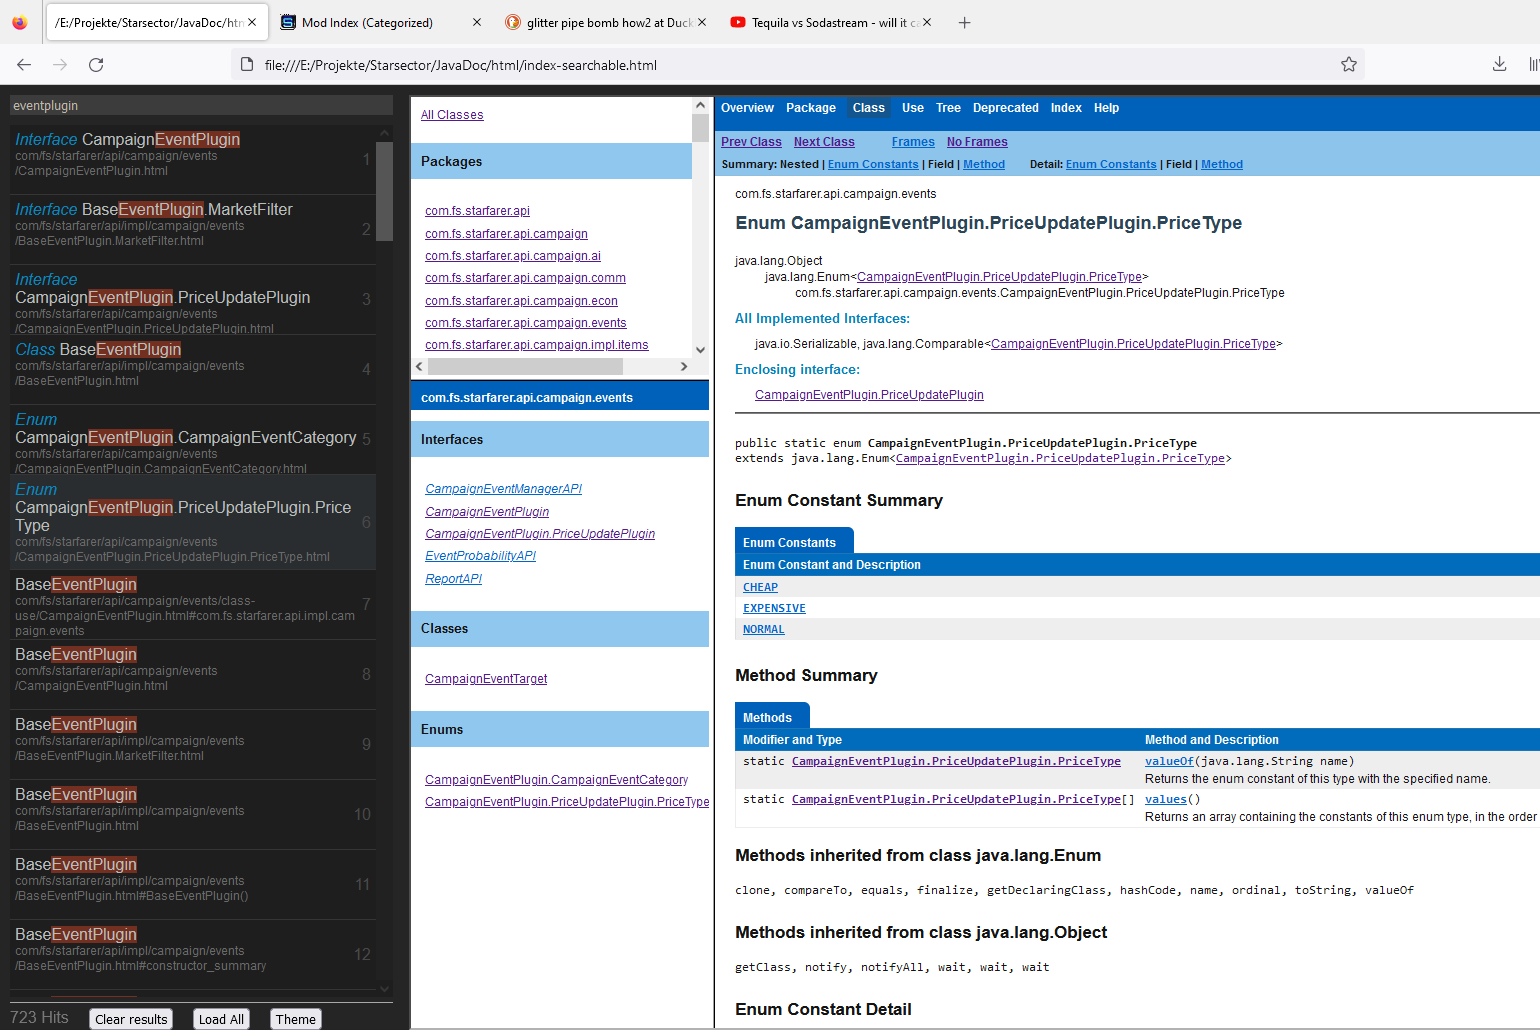The image size is (1540, 1030).
Task: Open the Overview navigation item
Action: tap(747, 108)
